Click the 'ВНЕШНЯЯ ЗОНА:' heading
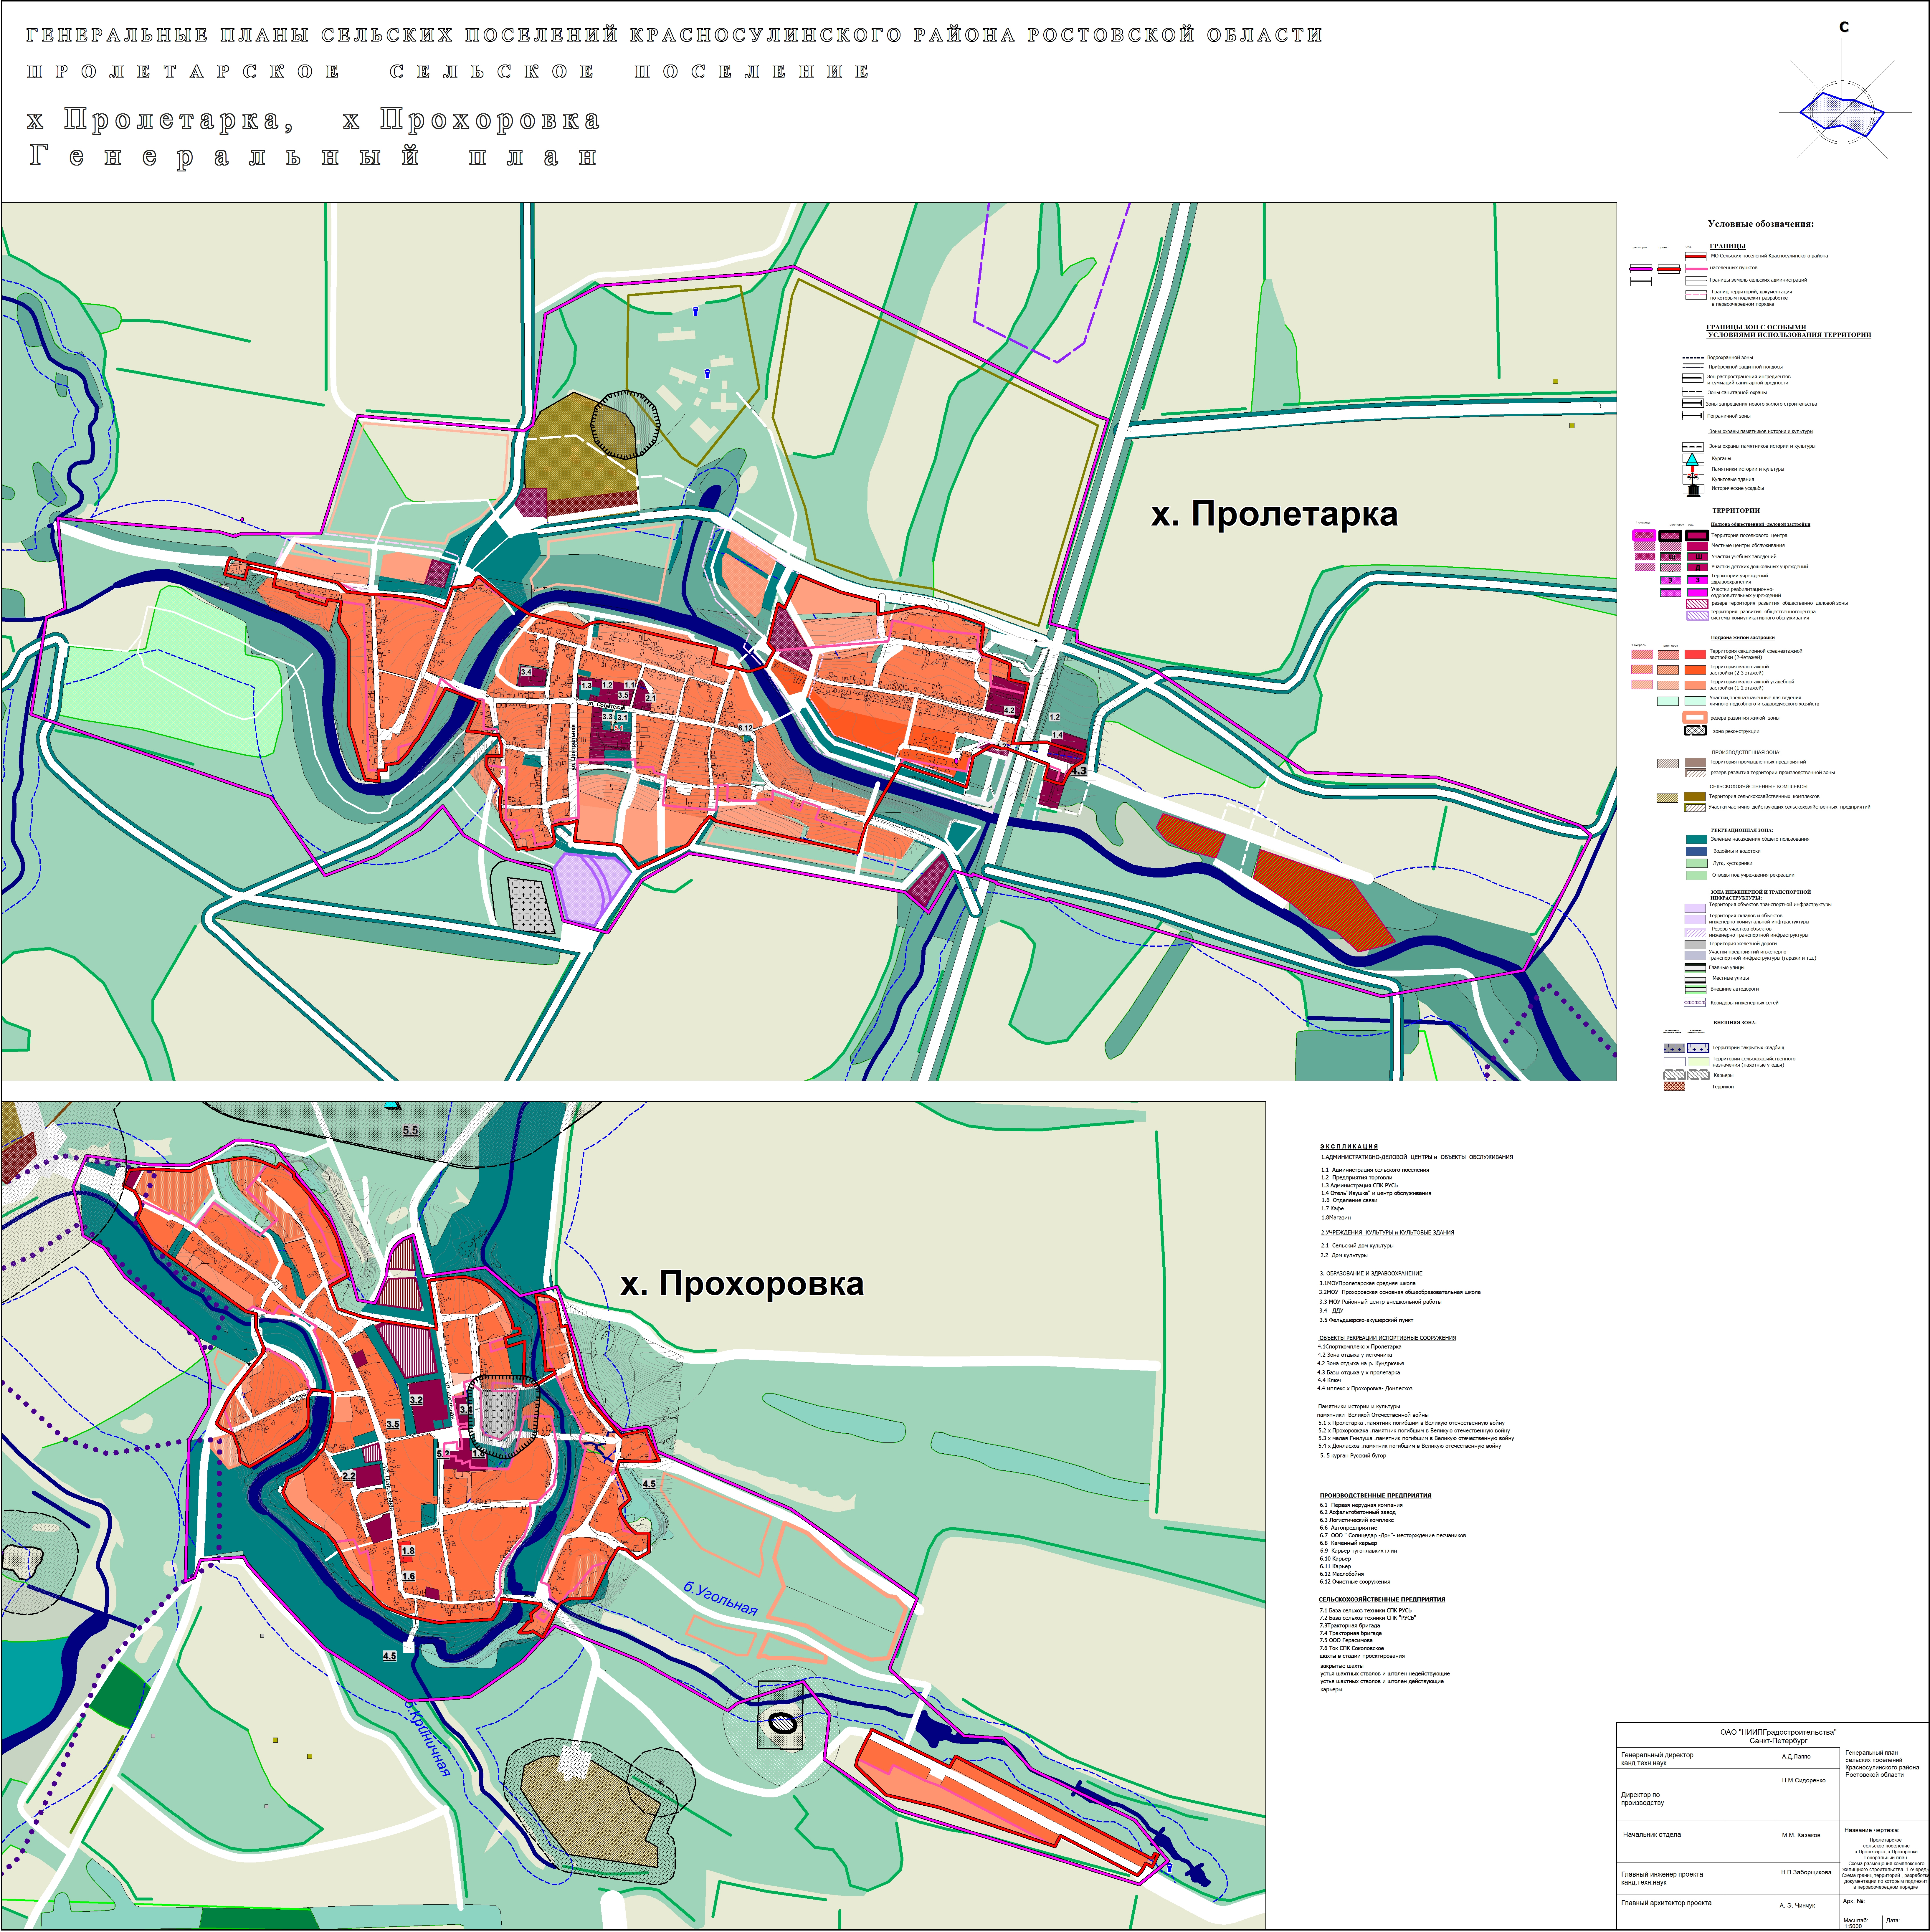The height and width of the screenshot is (1932, 1930). pyautogui.click(x=1735, y=1023)
